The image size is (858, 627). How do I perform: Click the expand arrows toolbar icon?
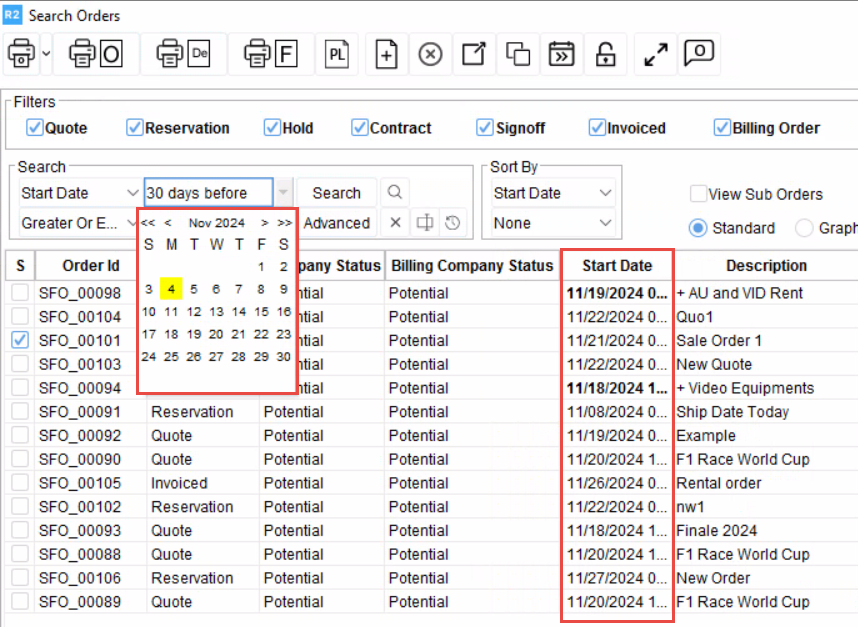pyautogui.click(x=656, y=55)
